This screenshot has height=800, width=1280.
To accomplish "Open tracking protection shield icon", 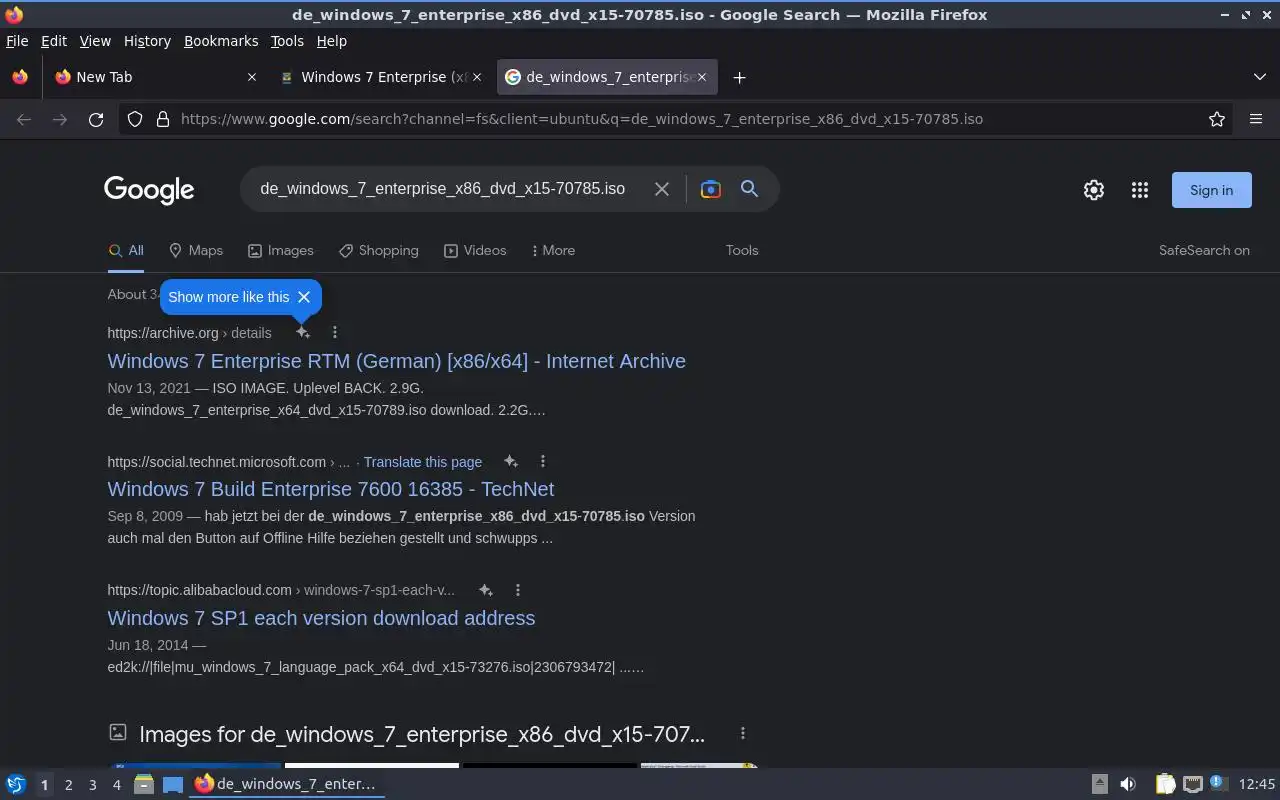I will [135, 119].
